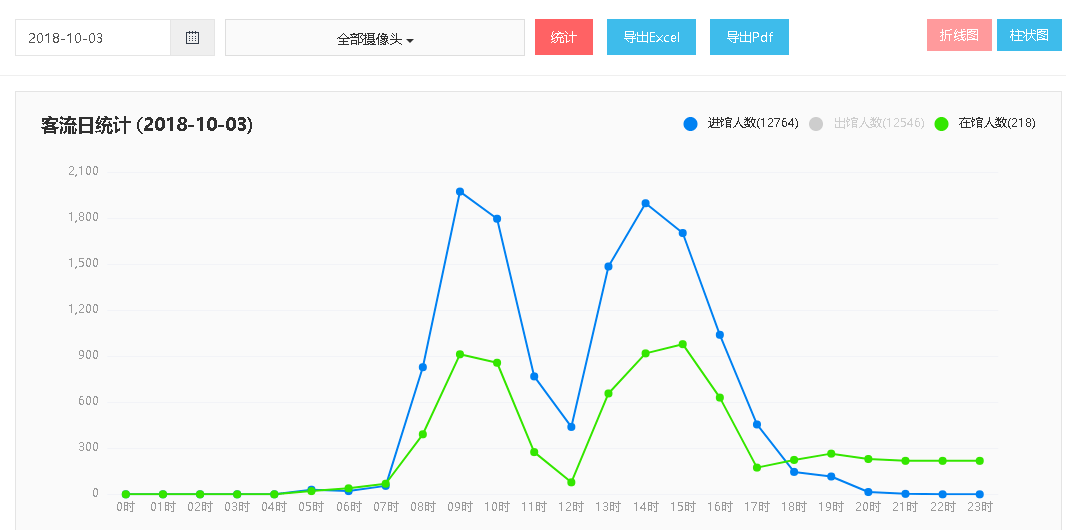Image resolution: width=1066 pixels, height=530 pixels.
Task: Expand the 全部摄像头 camera dropdown
Action: pyautogui.click(x=375, y=37)
